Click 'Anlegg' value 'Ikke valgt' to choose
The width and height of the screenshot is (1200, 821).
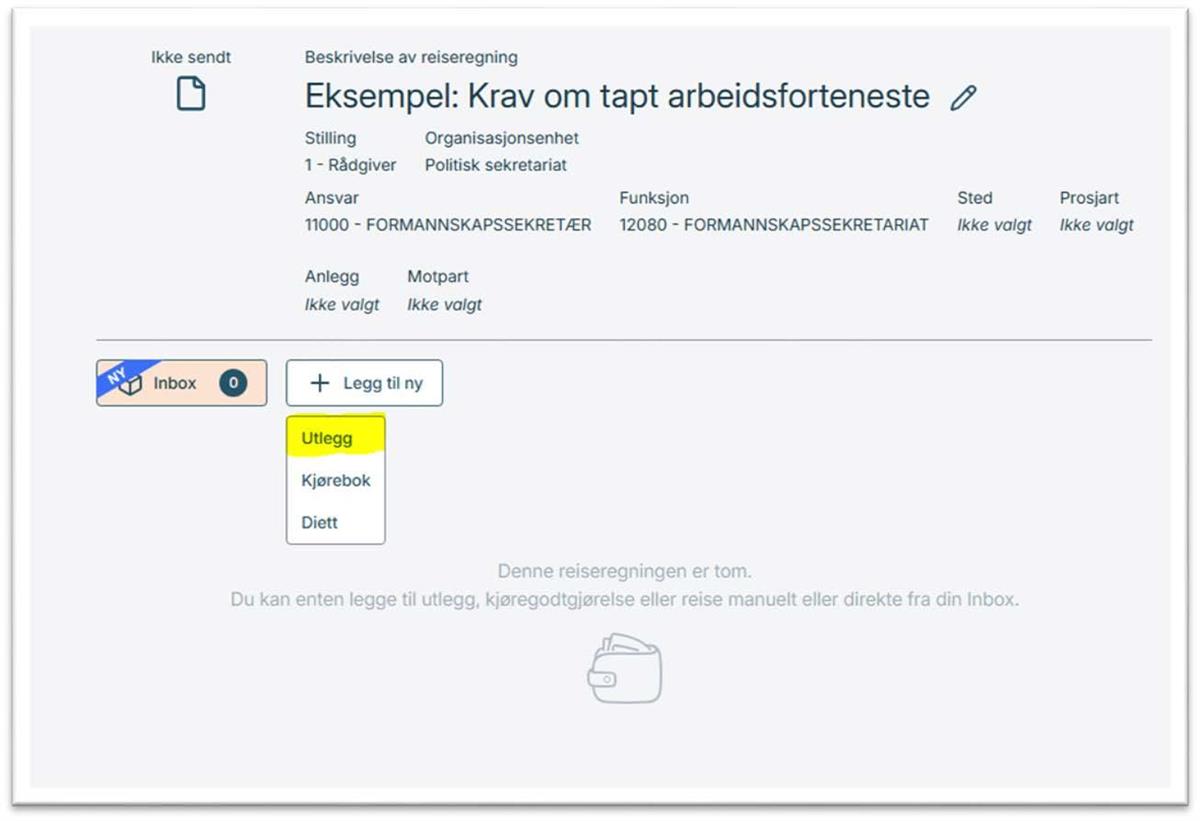340,304
